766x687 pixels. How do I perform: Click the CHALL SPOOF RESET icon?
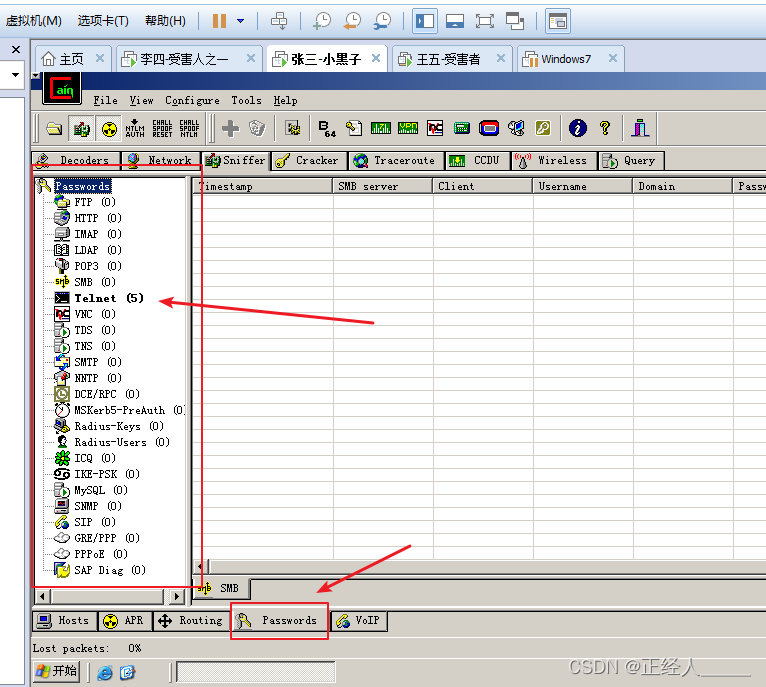click(x=162, y=129)
